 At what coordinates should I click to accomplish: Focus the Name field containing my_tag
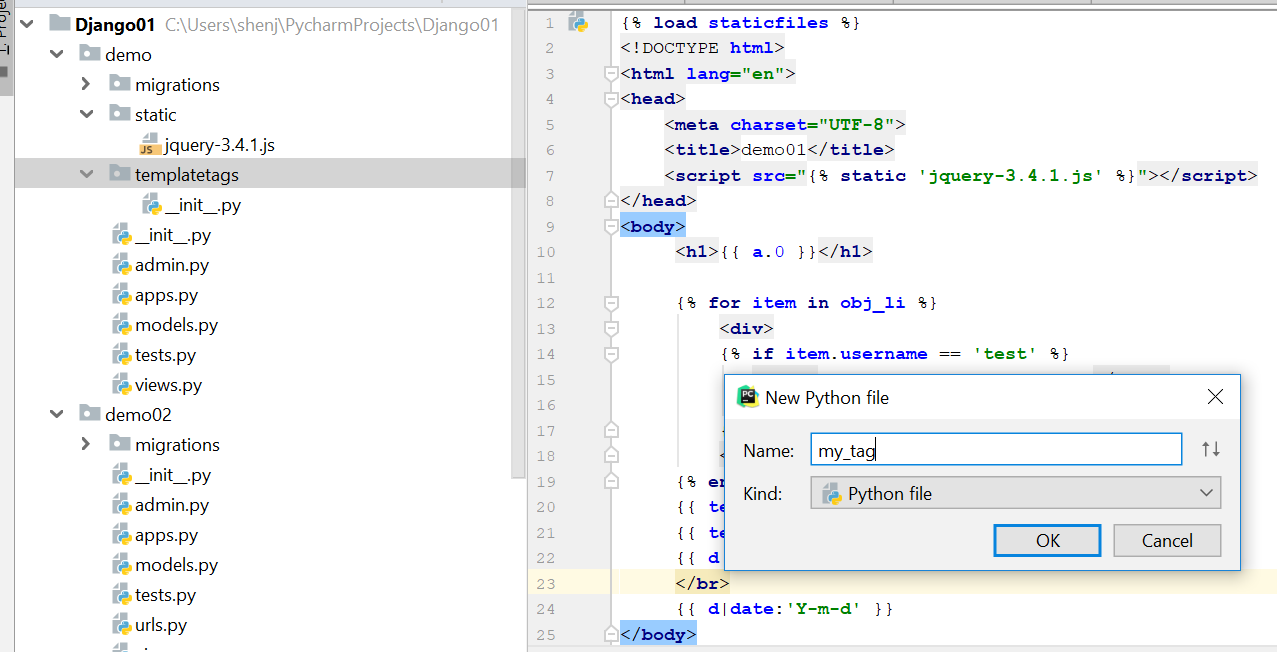[996, 449]
